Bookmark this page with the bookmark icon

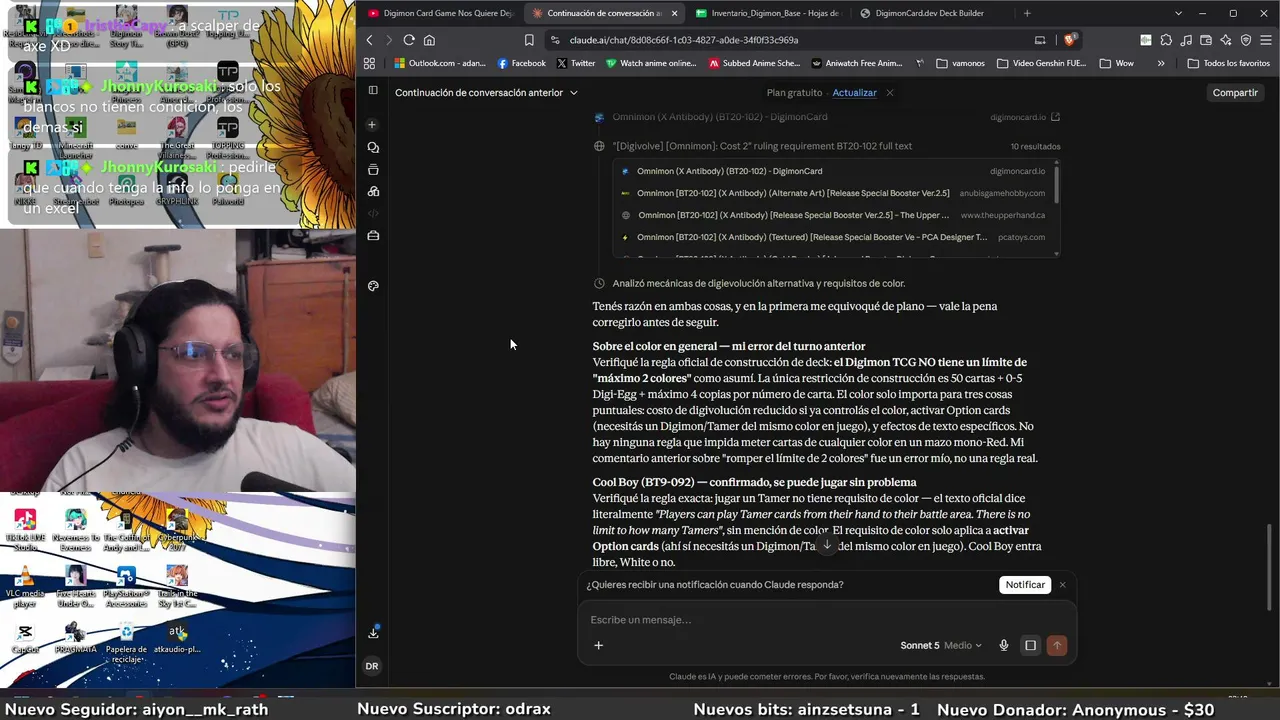tap(529, 40)
